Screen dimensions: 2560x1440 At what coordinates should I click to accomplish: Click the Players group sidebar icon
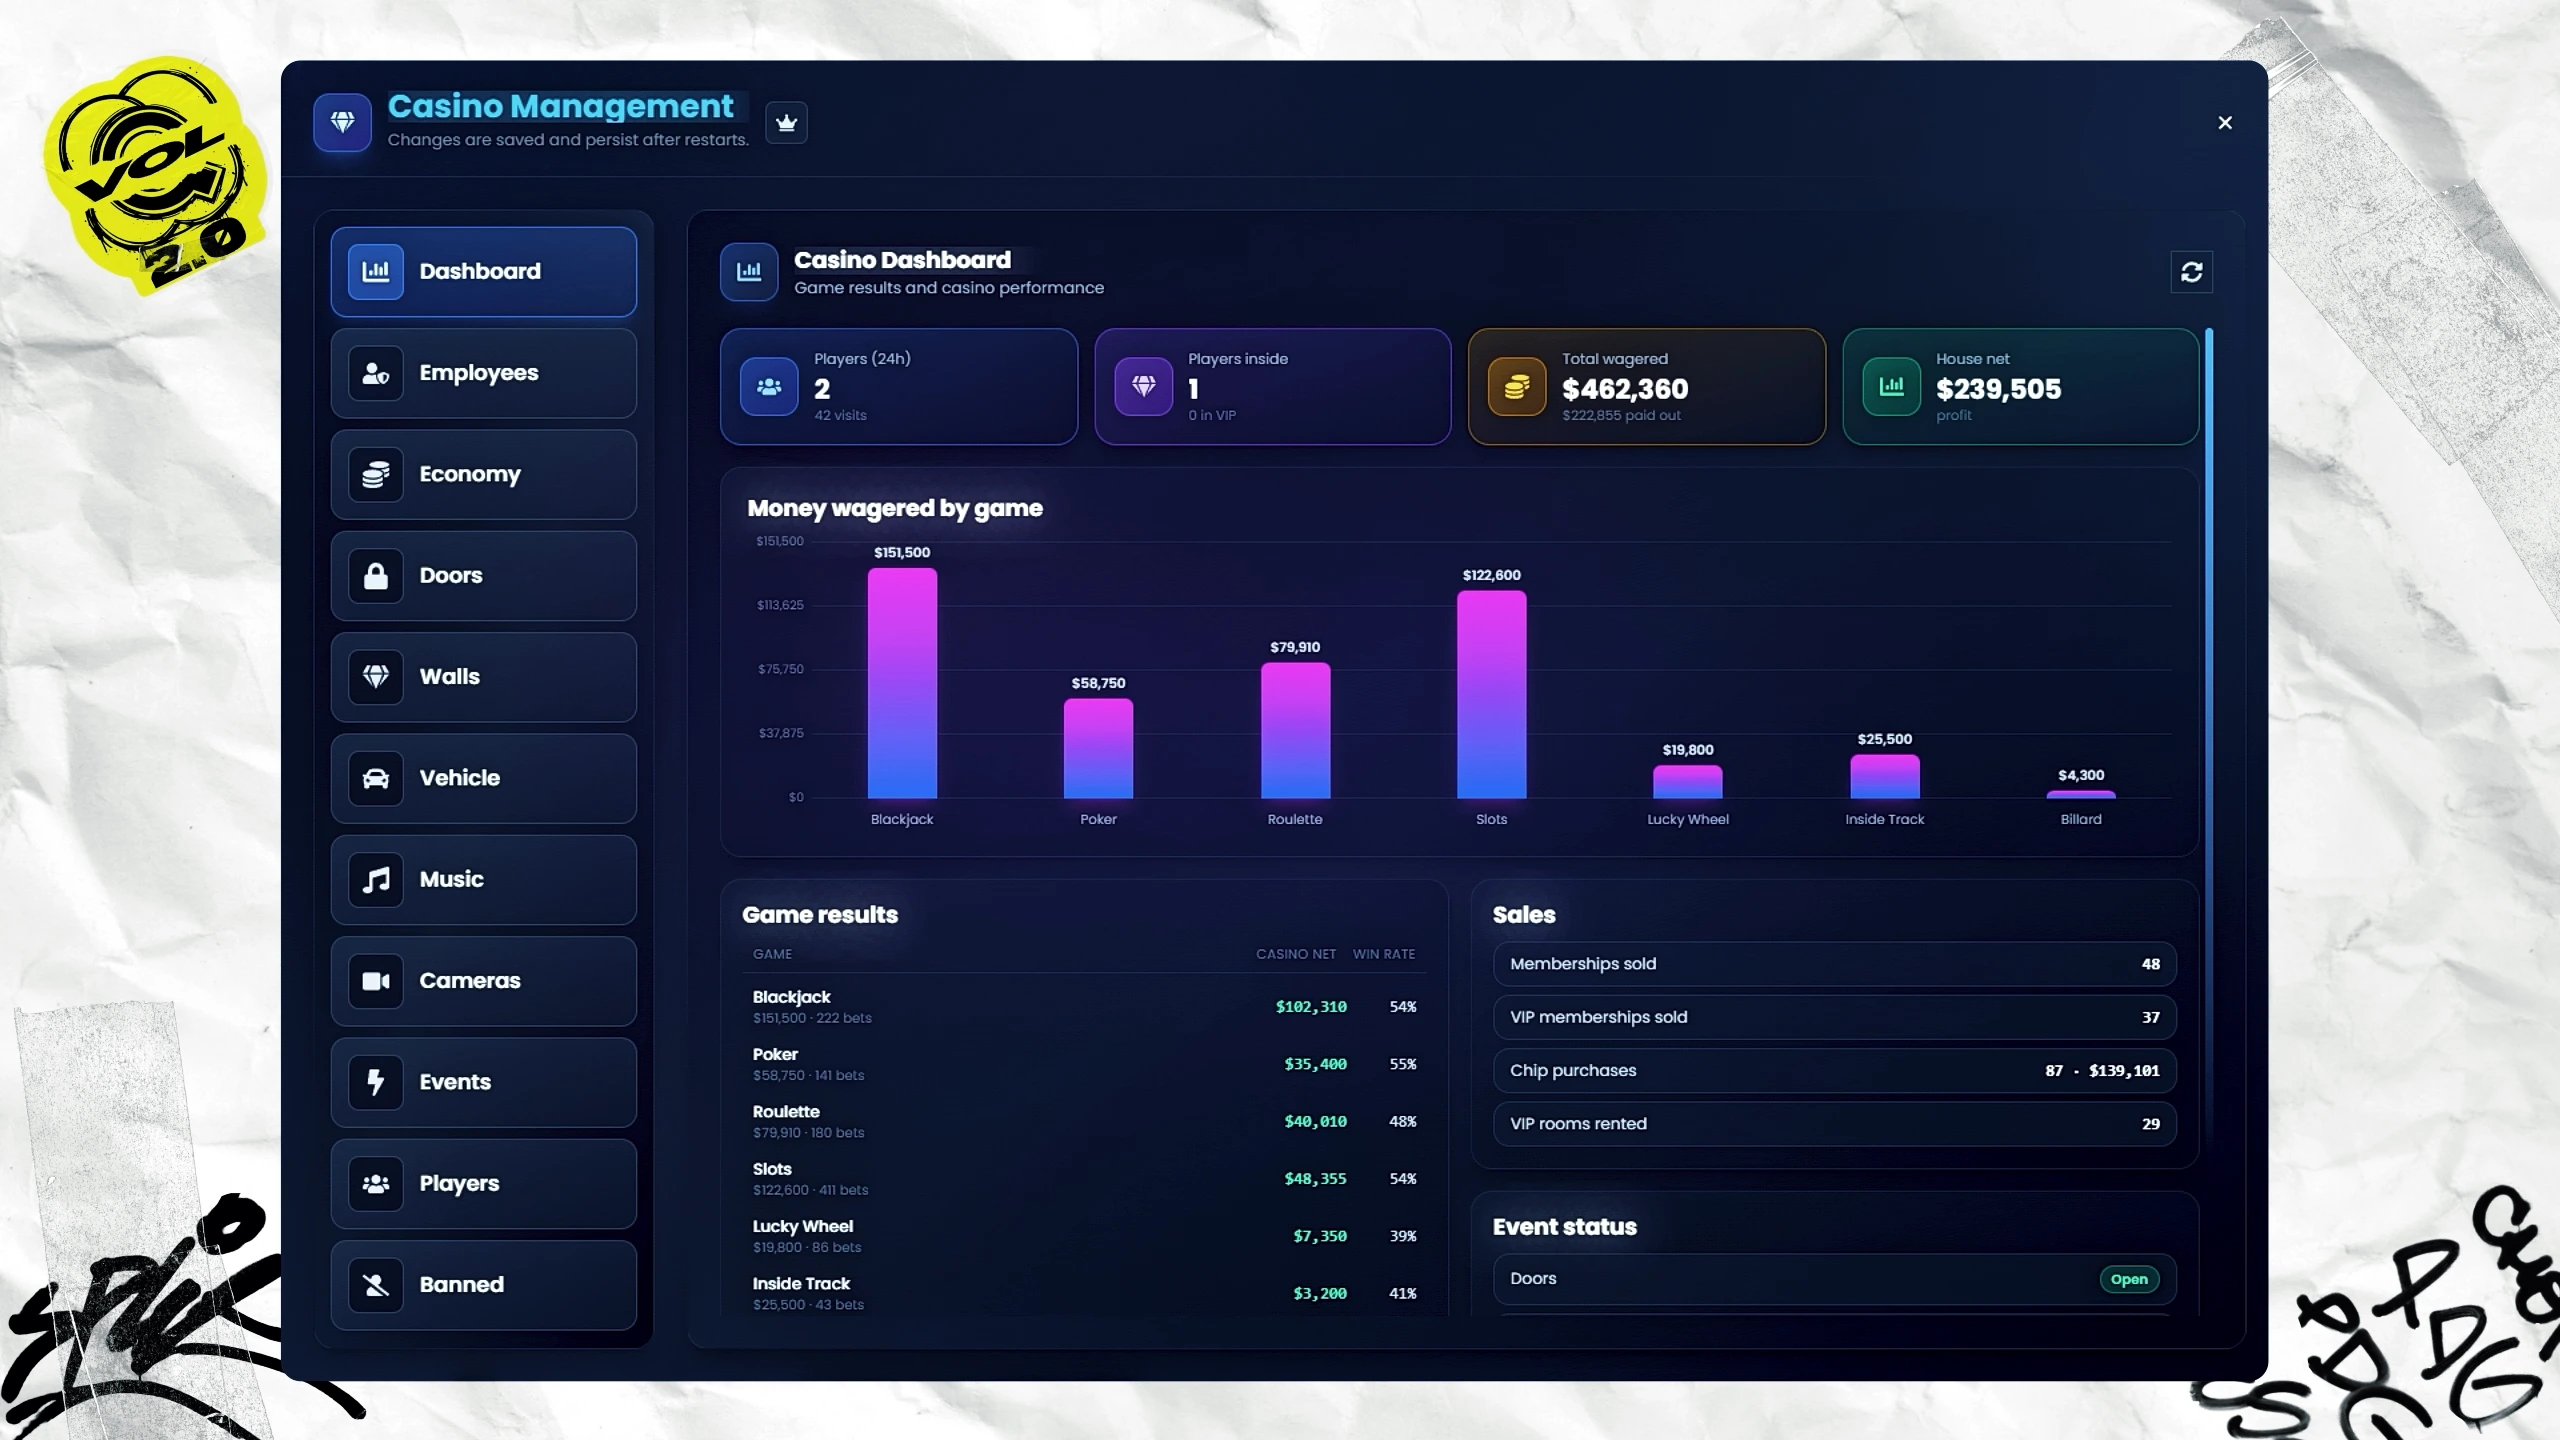(376, 1184)
